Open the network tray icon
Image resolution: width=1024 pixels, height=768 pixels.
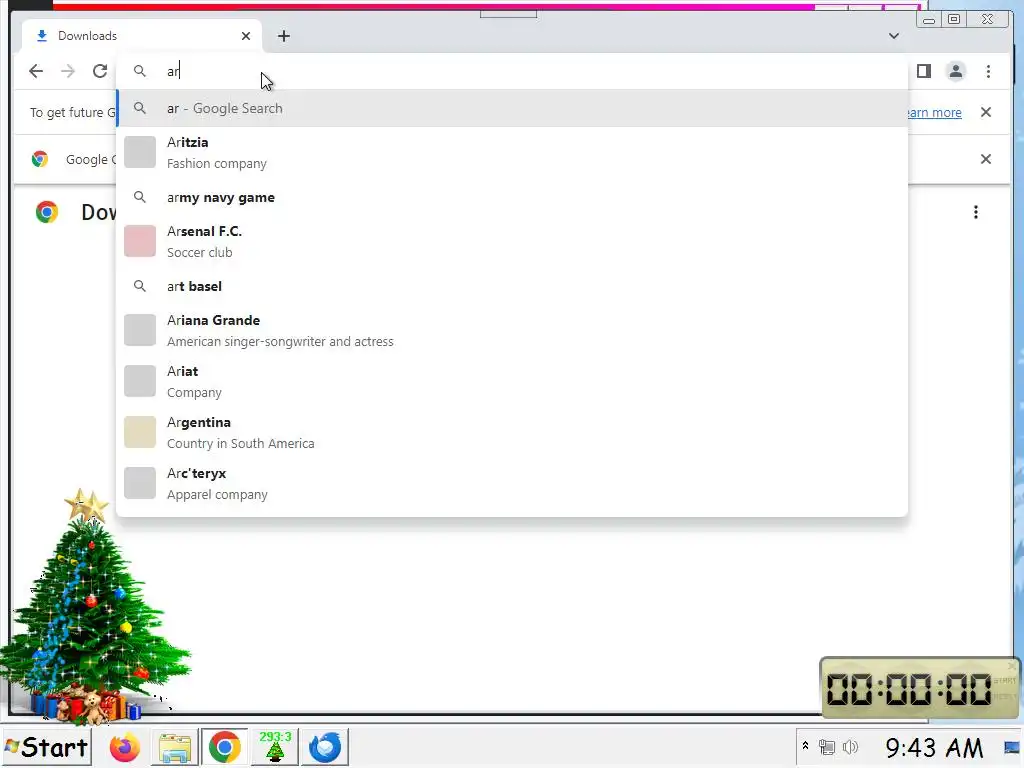tap(827, 747)
